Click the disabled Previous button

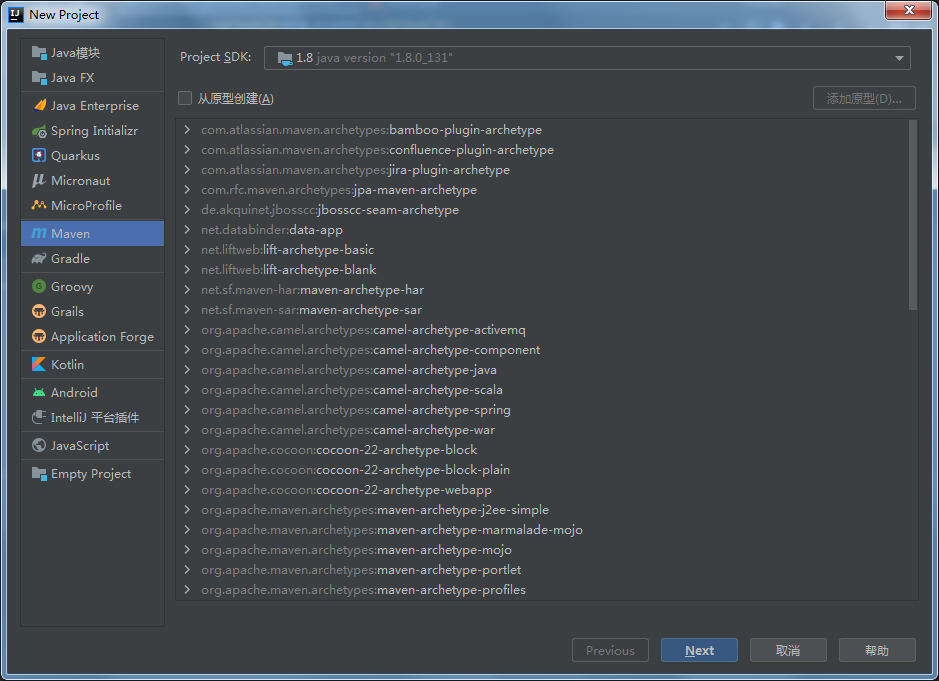click(x=610, y=650)
